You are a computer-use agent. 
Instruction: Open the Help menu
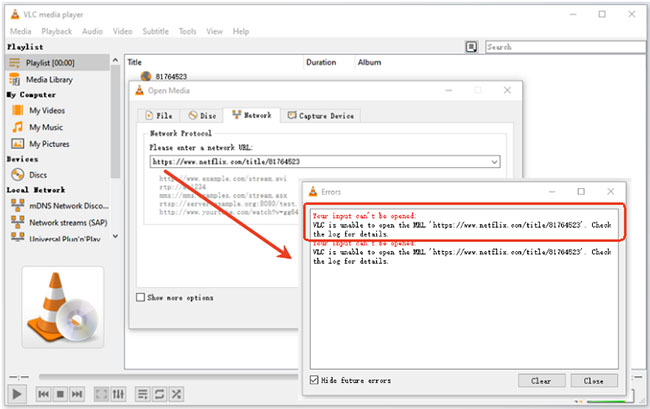(240, 31)
